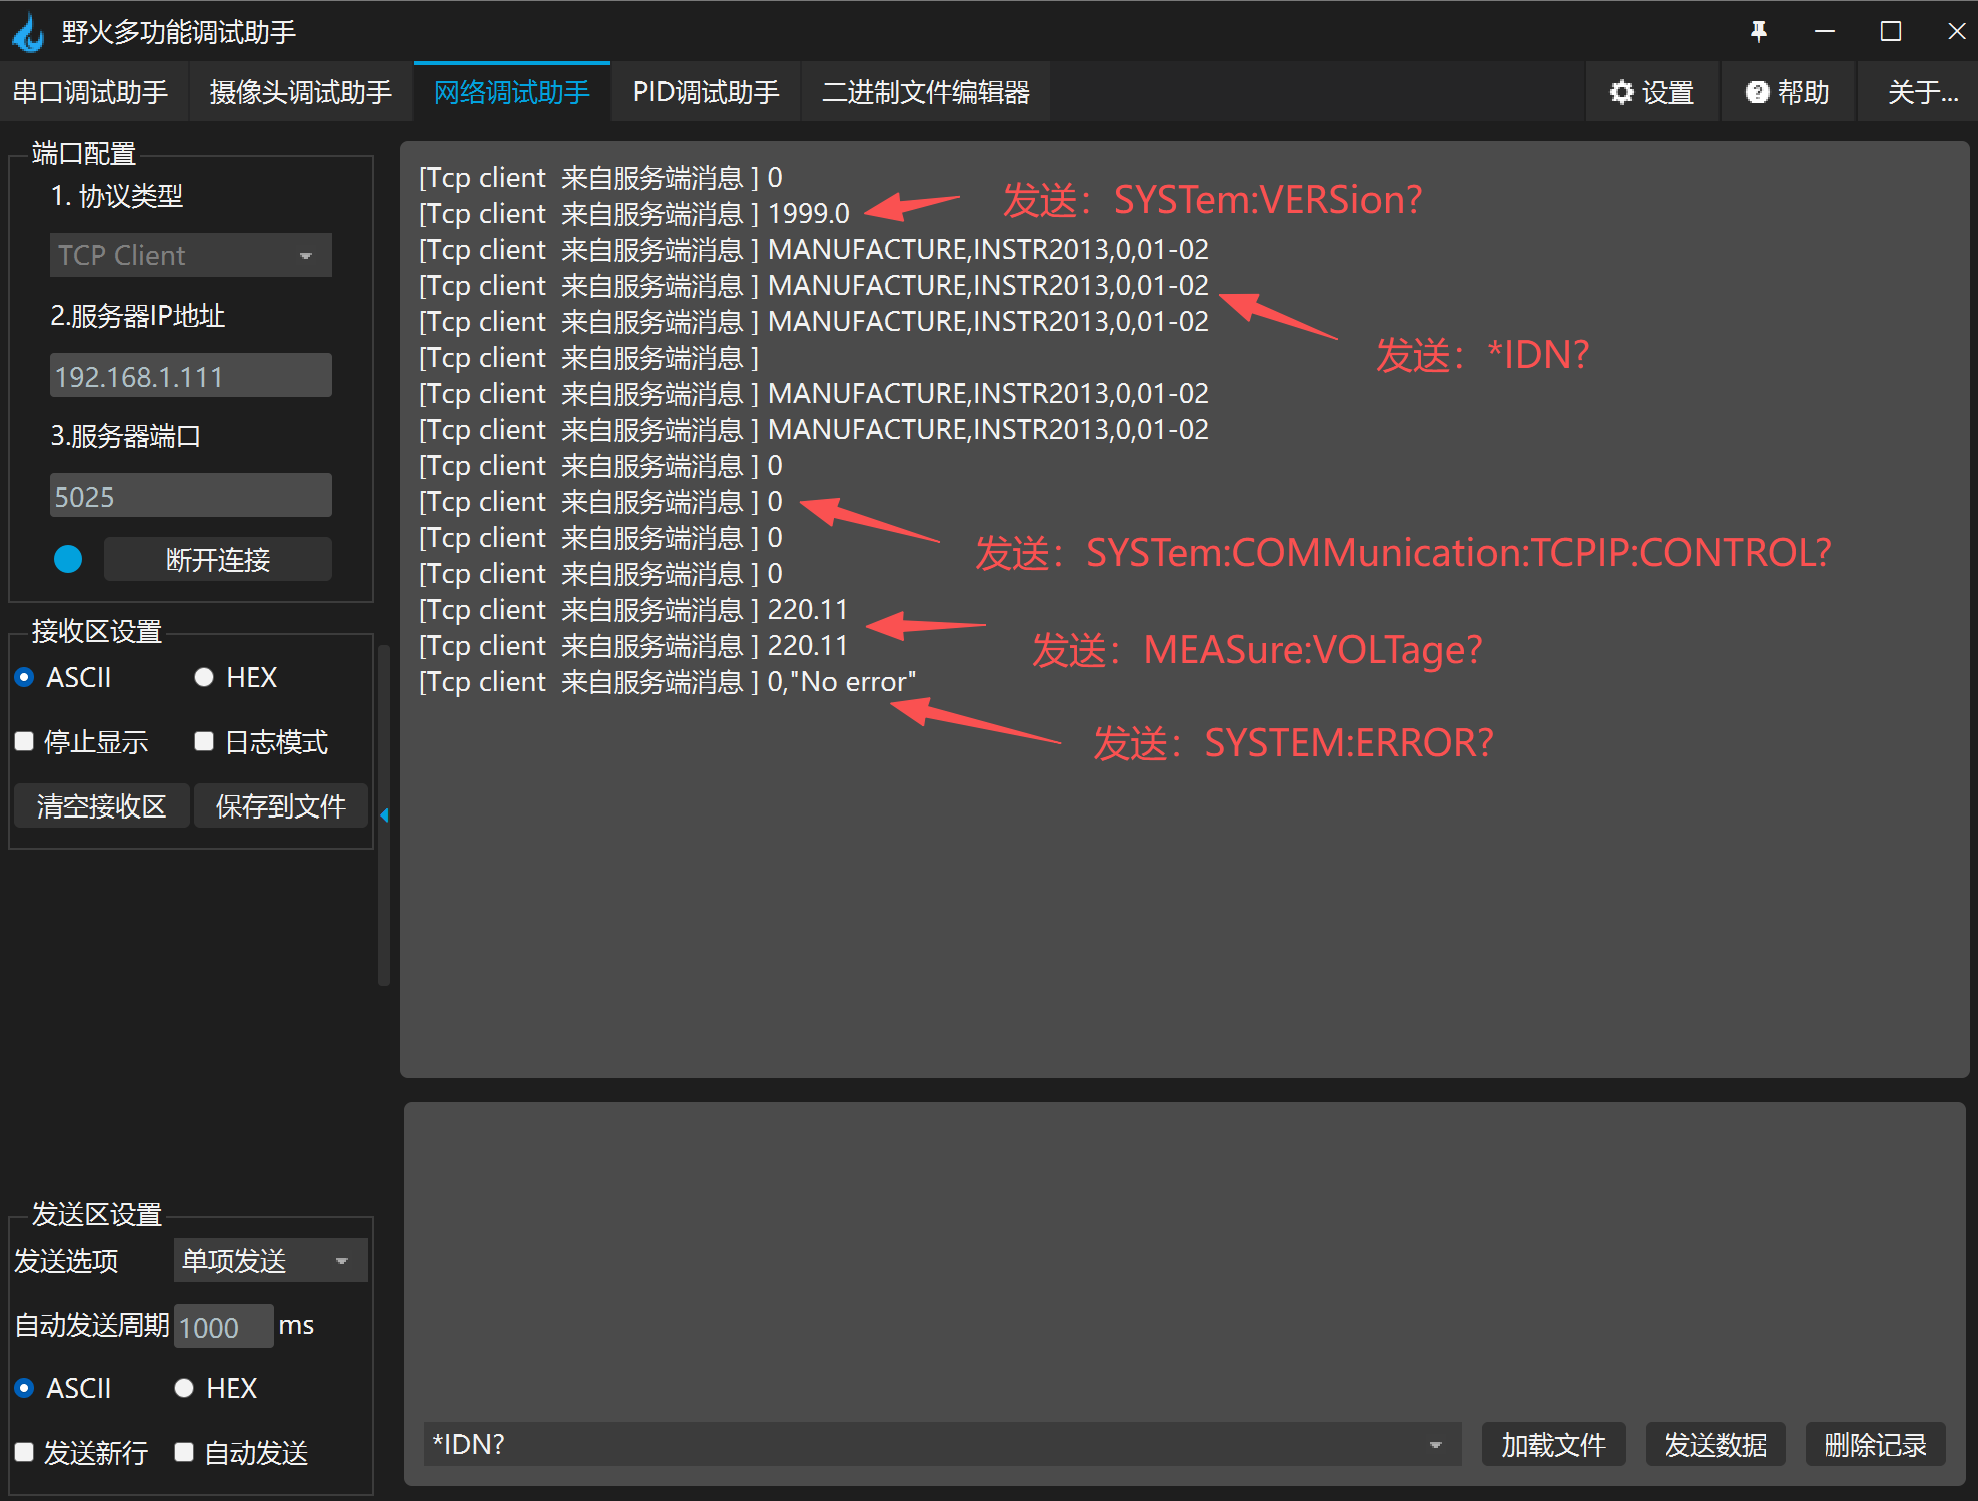Open the PID调试助手 tab
This screenshot has height=1501, width=1978.
[705, 92]
